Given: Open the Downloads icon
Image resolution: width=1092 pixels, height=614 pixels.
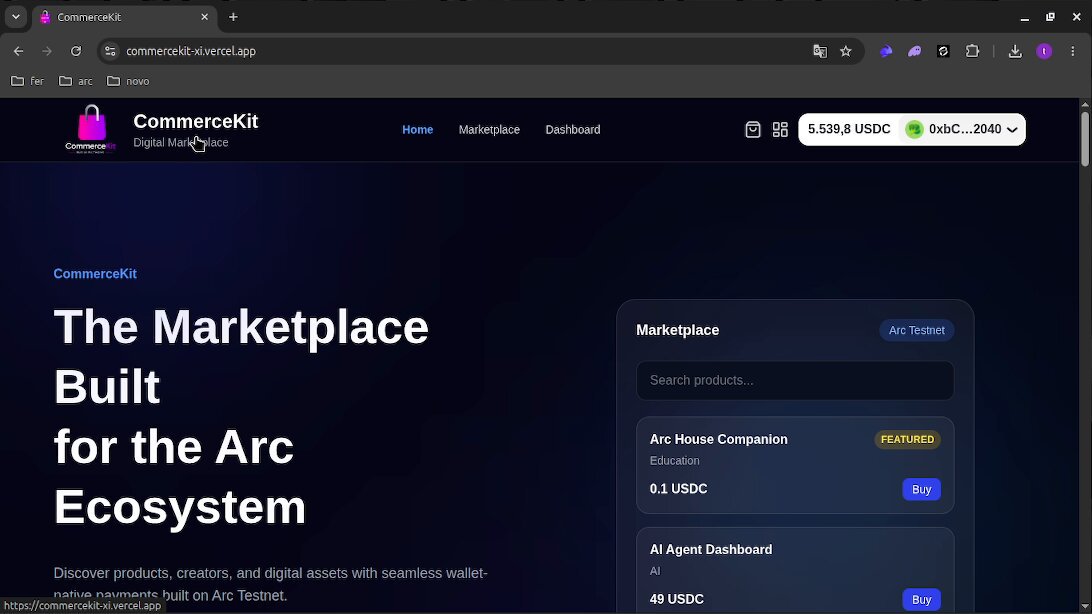Looking at the screenshot, I should coord(1015,52).
